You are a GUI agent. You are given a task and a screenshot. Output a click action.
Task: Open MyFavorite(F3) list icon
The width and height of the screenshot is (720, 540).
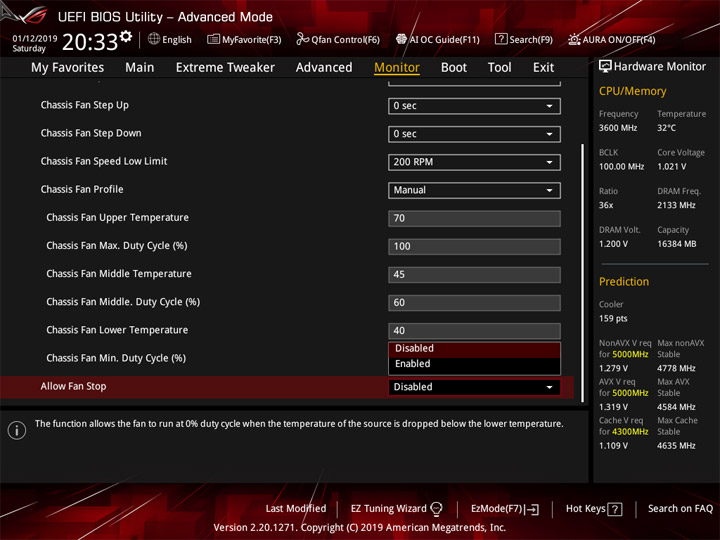[213, 39]
